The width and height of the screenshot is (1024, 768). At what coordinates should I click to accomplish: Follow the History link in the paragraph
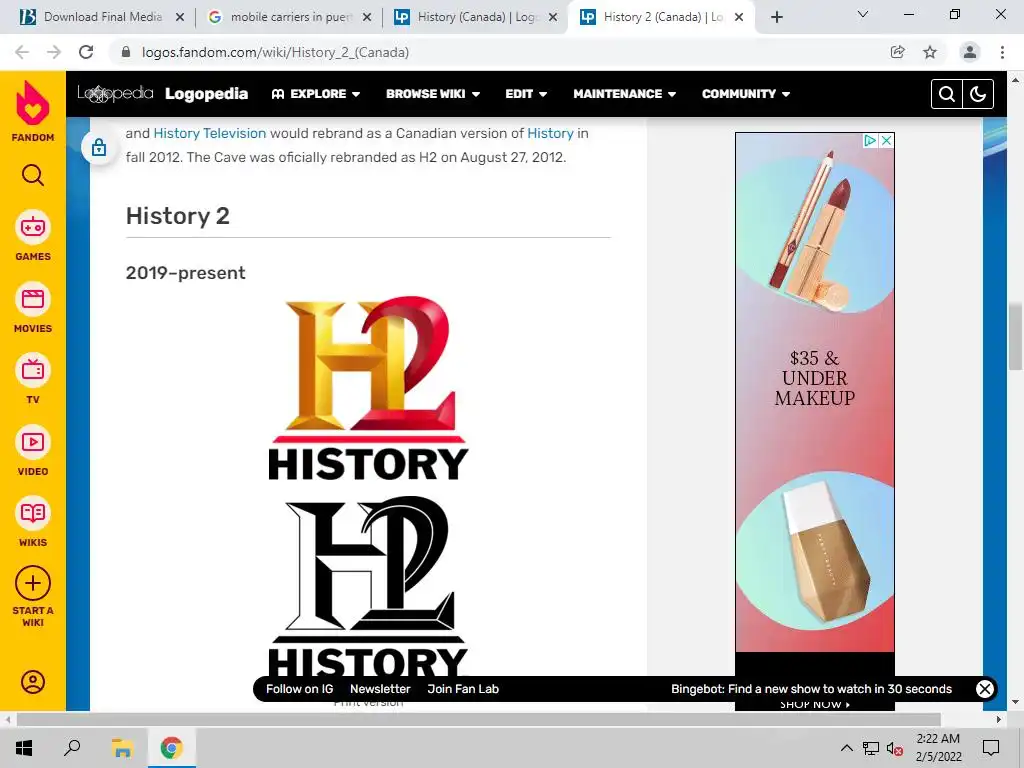[x=551, y=133]
